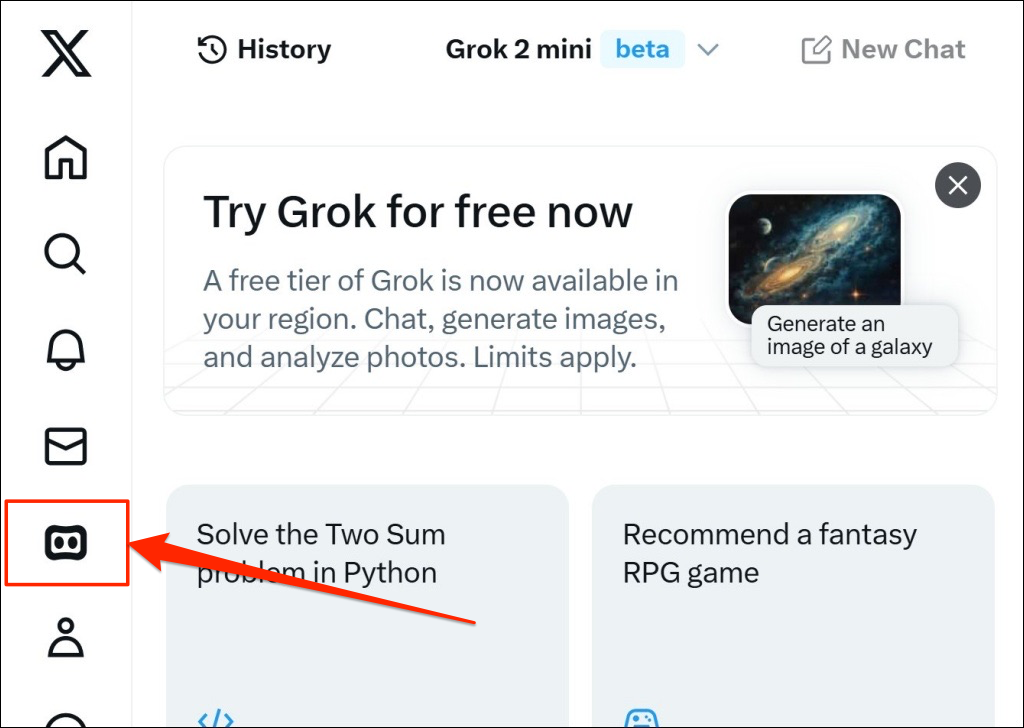The image size is (1024, 728).
Task: Open Explore with the magnifying glass icon
Action: (66, 254)
